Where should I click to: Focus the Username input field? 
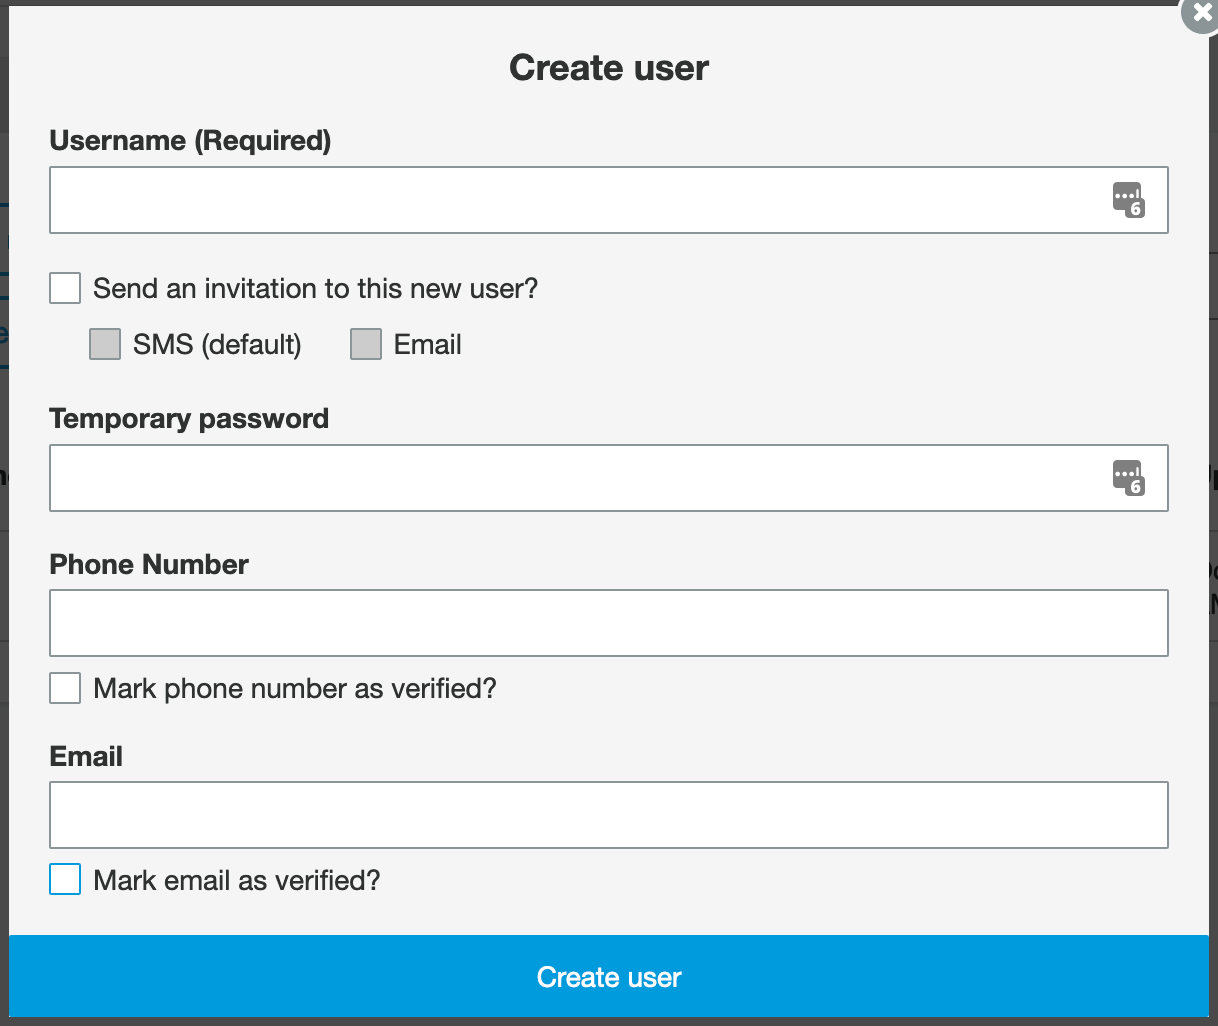[x=609, y=200]
